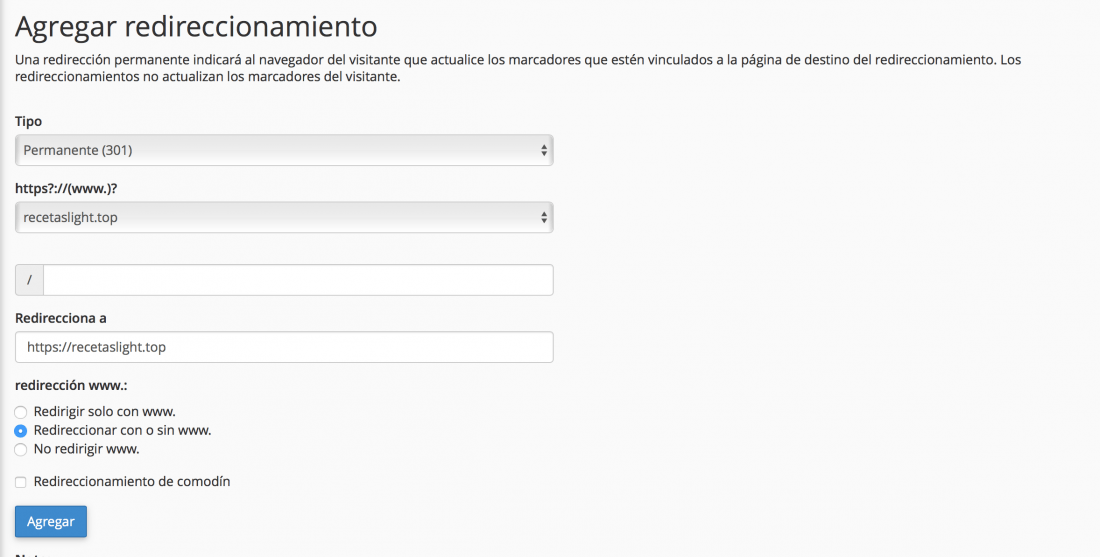The image size is (1100, 557).
Task: Select the Redirigir solo con www. radio button
Action: [21, 412]
